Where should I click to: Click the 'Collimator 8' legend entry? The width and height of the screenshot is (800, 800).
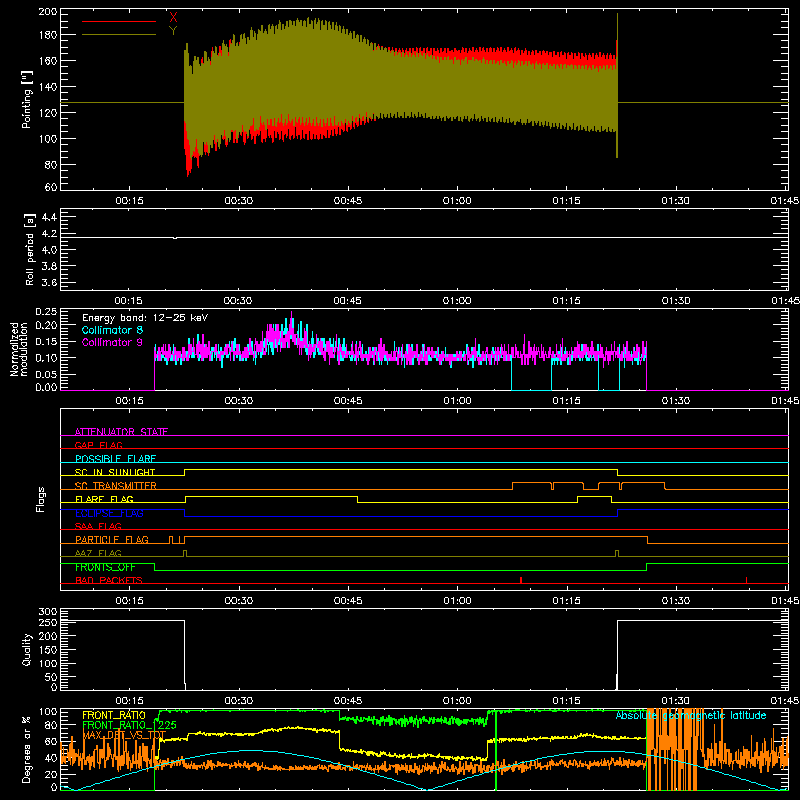pos(112,330)
